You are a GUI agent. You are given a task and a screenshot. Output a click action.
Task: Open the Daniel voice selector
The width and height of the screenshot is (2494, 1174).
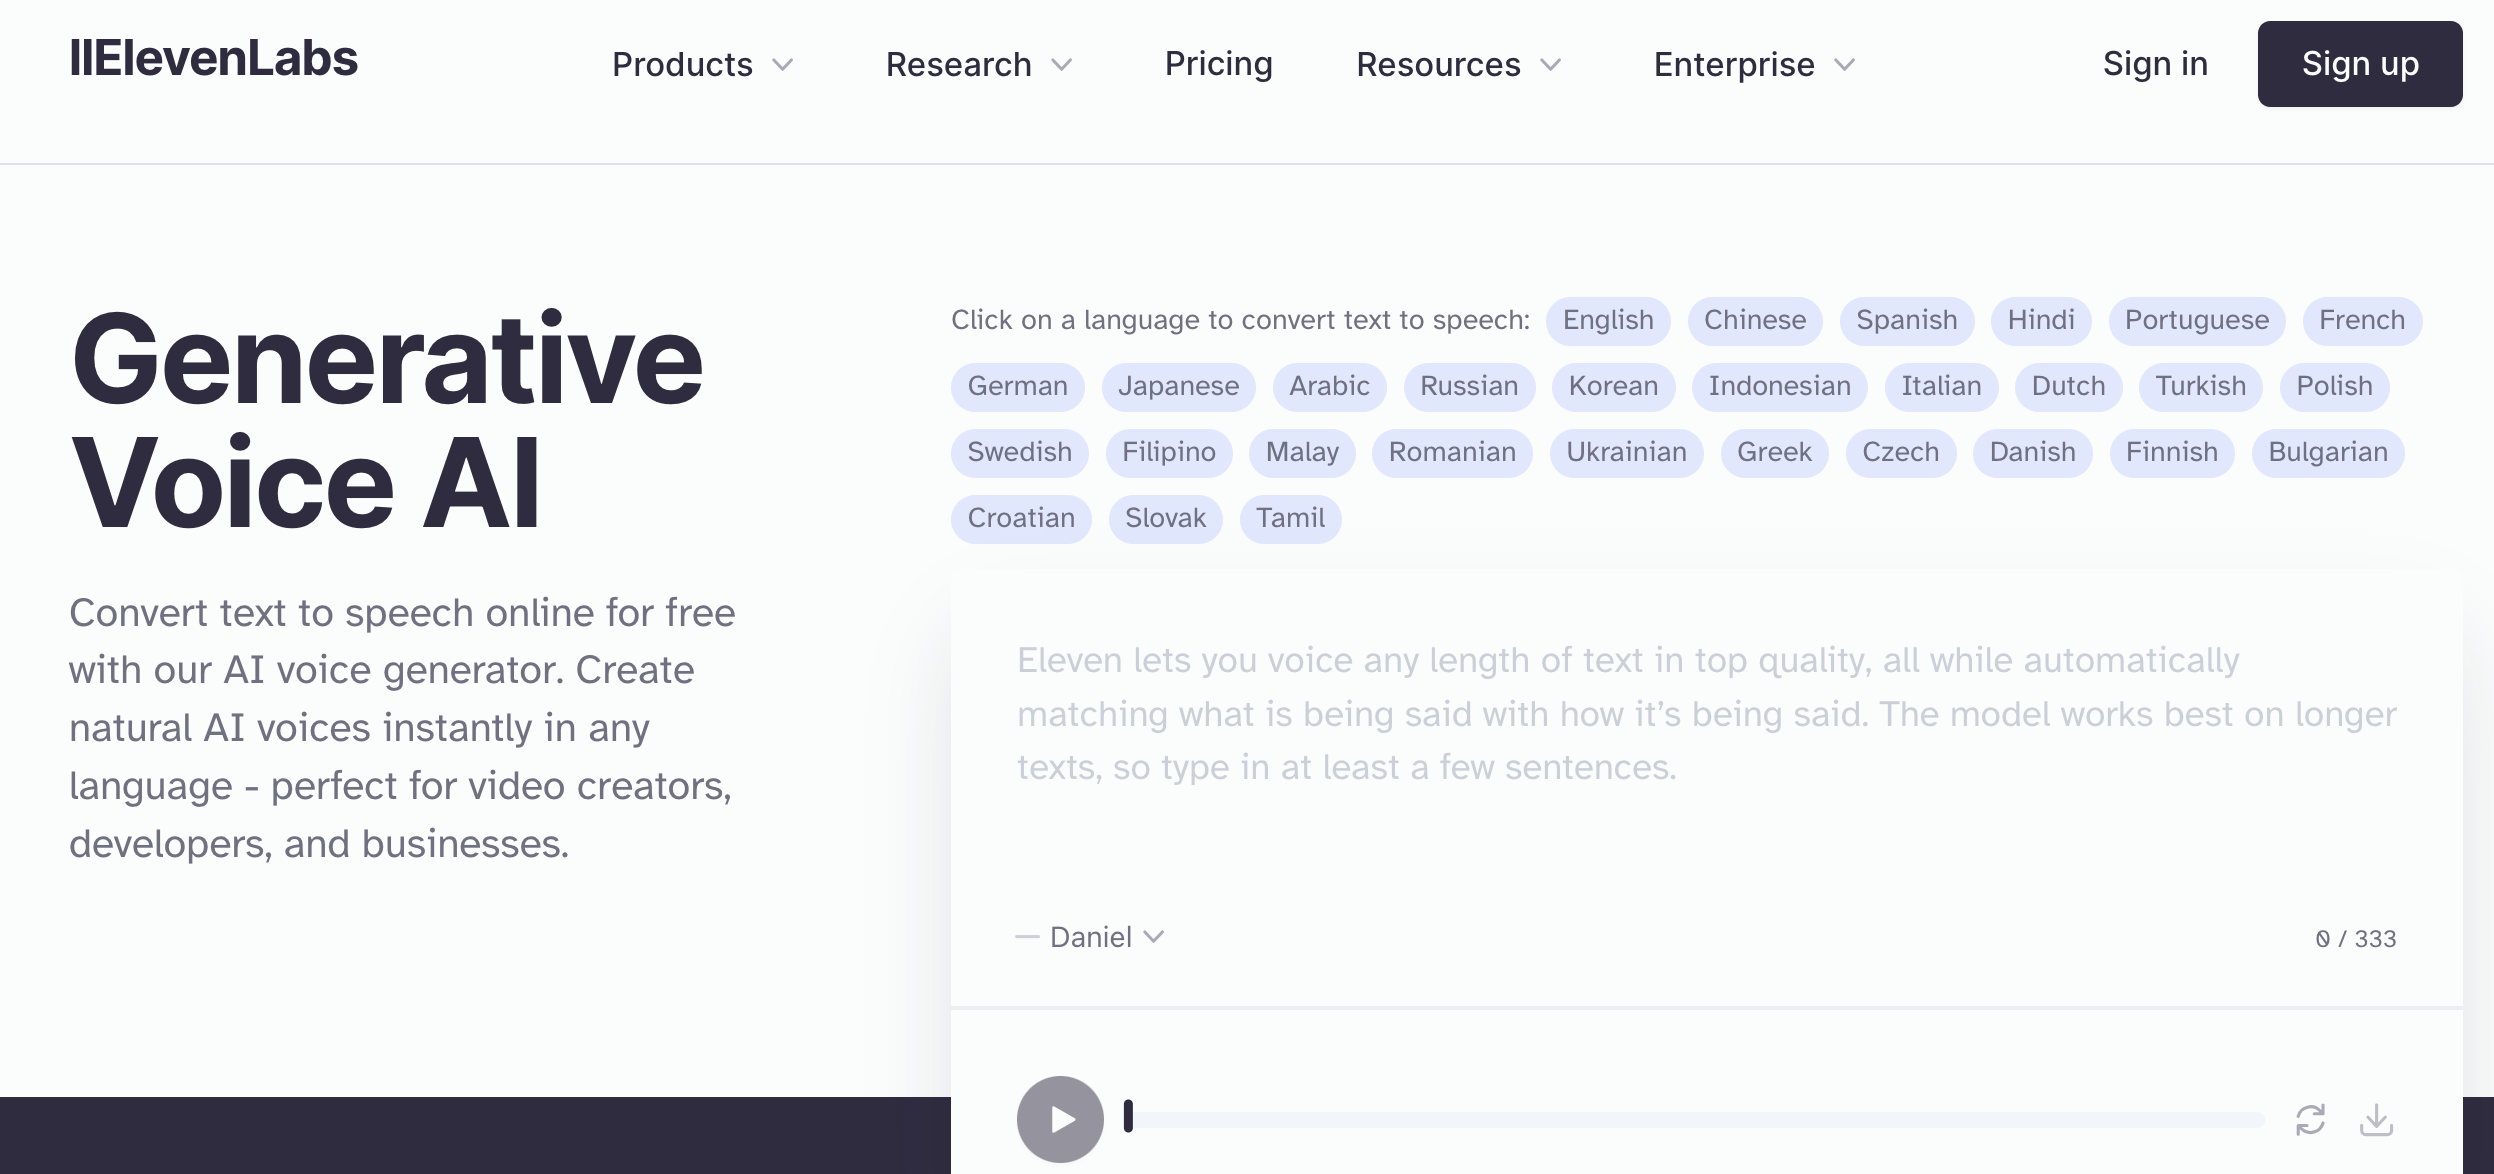coord(1106,937)
